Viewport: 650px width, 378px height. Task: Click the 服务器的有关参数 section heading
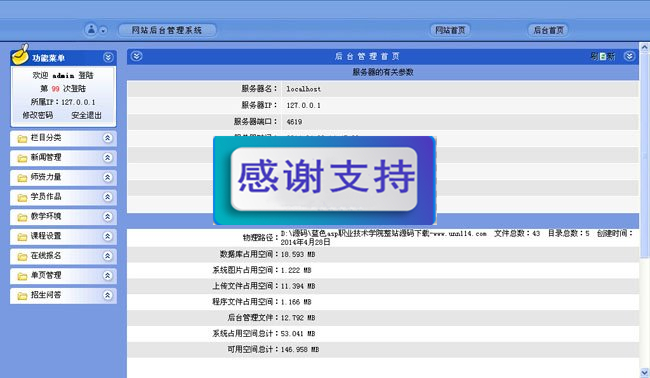pyautogui.click(x=383, y=72)
